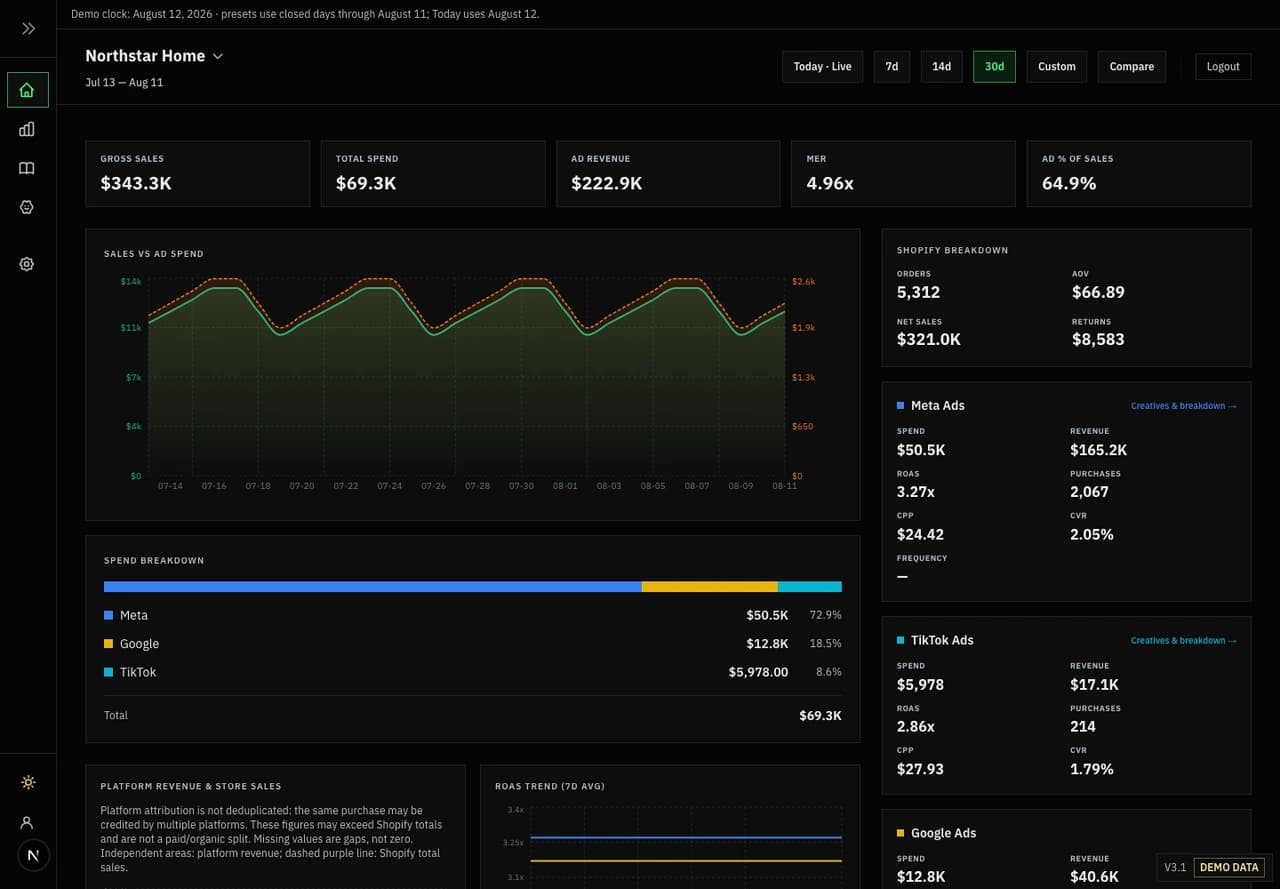This screenshot has width=1280, height=889.
Task: Select the 30d date range
Action: 994,67
